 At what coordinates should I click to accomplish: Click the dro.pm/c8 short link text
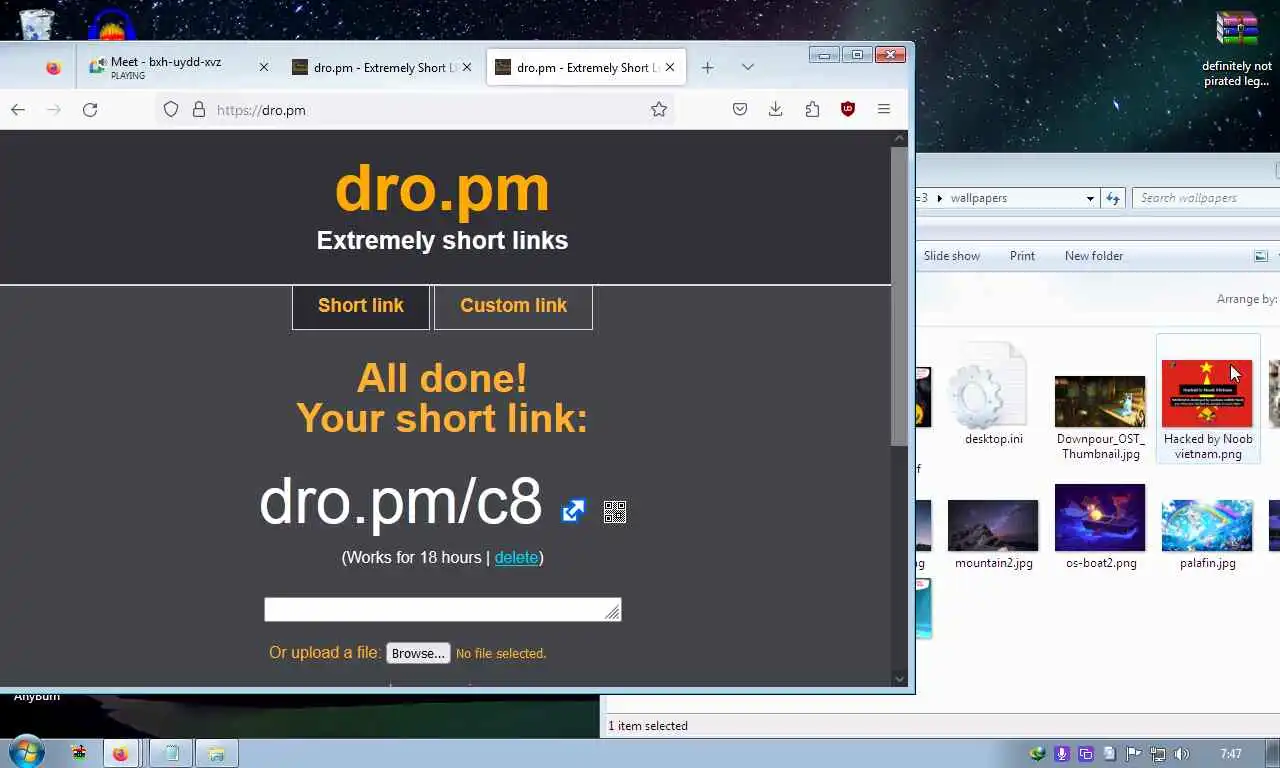400,501
